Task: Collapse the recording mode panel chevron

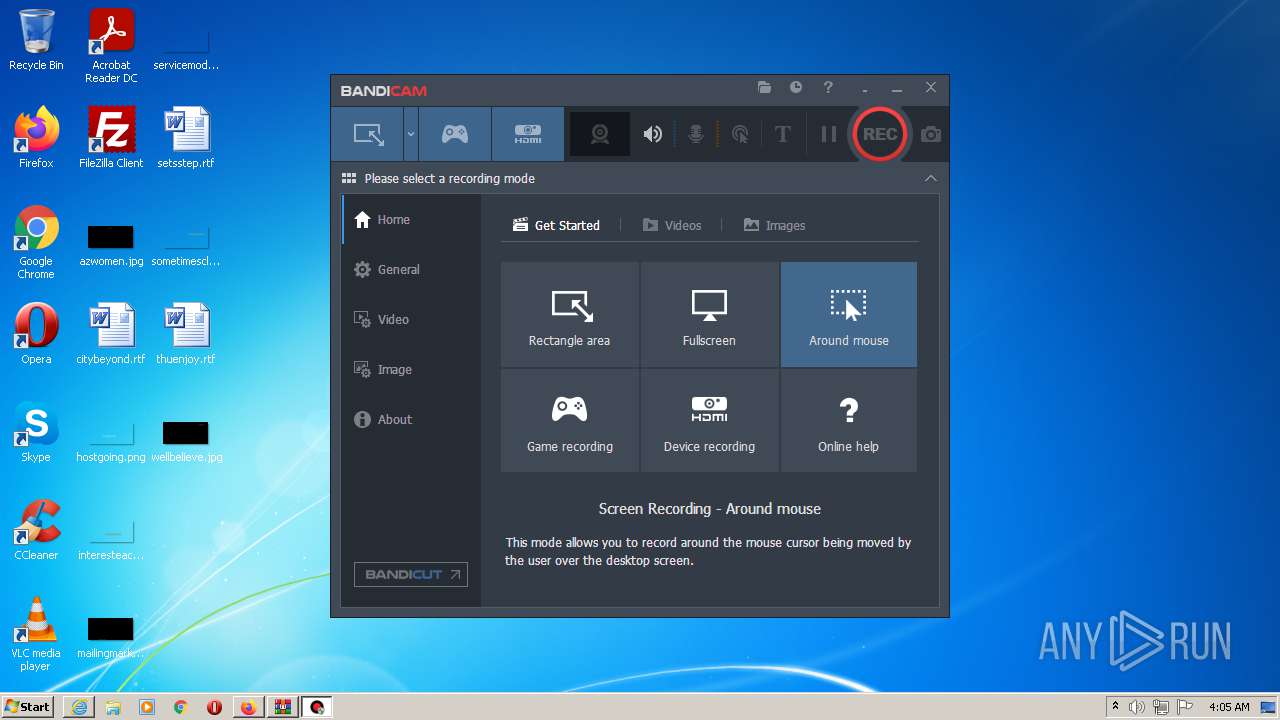Action: pos(931,178)
